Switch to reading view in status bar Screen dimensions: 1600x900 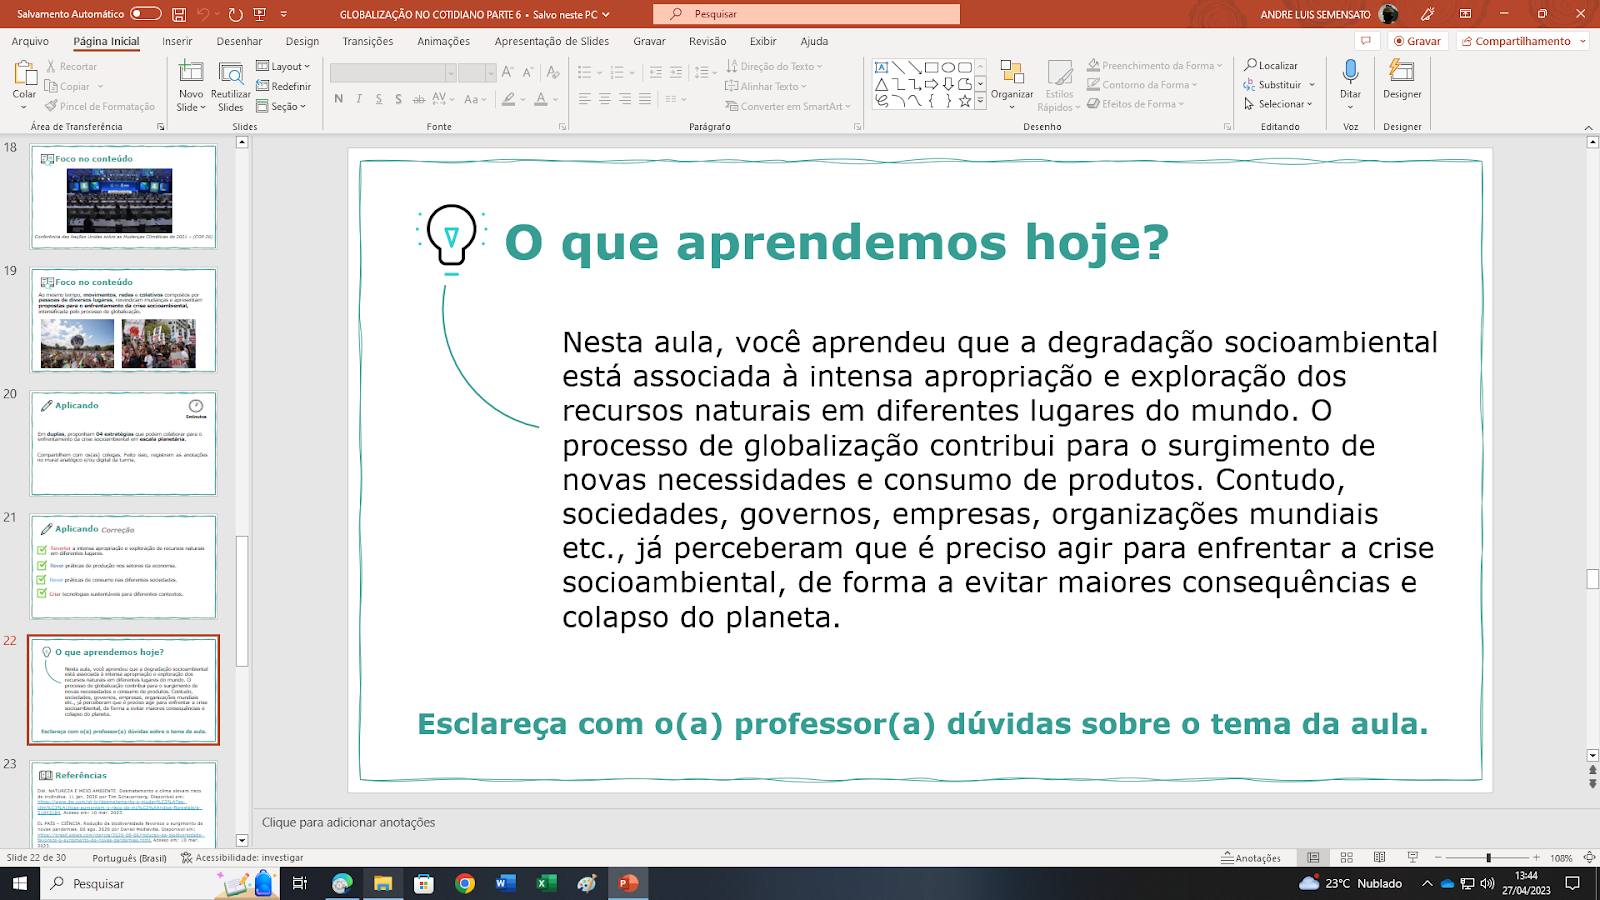click(x=1379, y=858)
